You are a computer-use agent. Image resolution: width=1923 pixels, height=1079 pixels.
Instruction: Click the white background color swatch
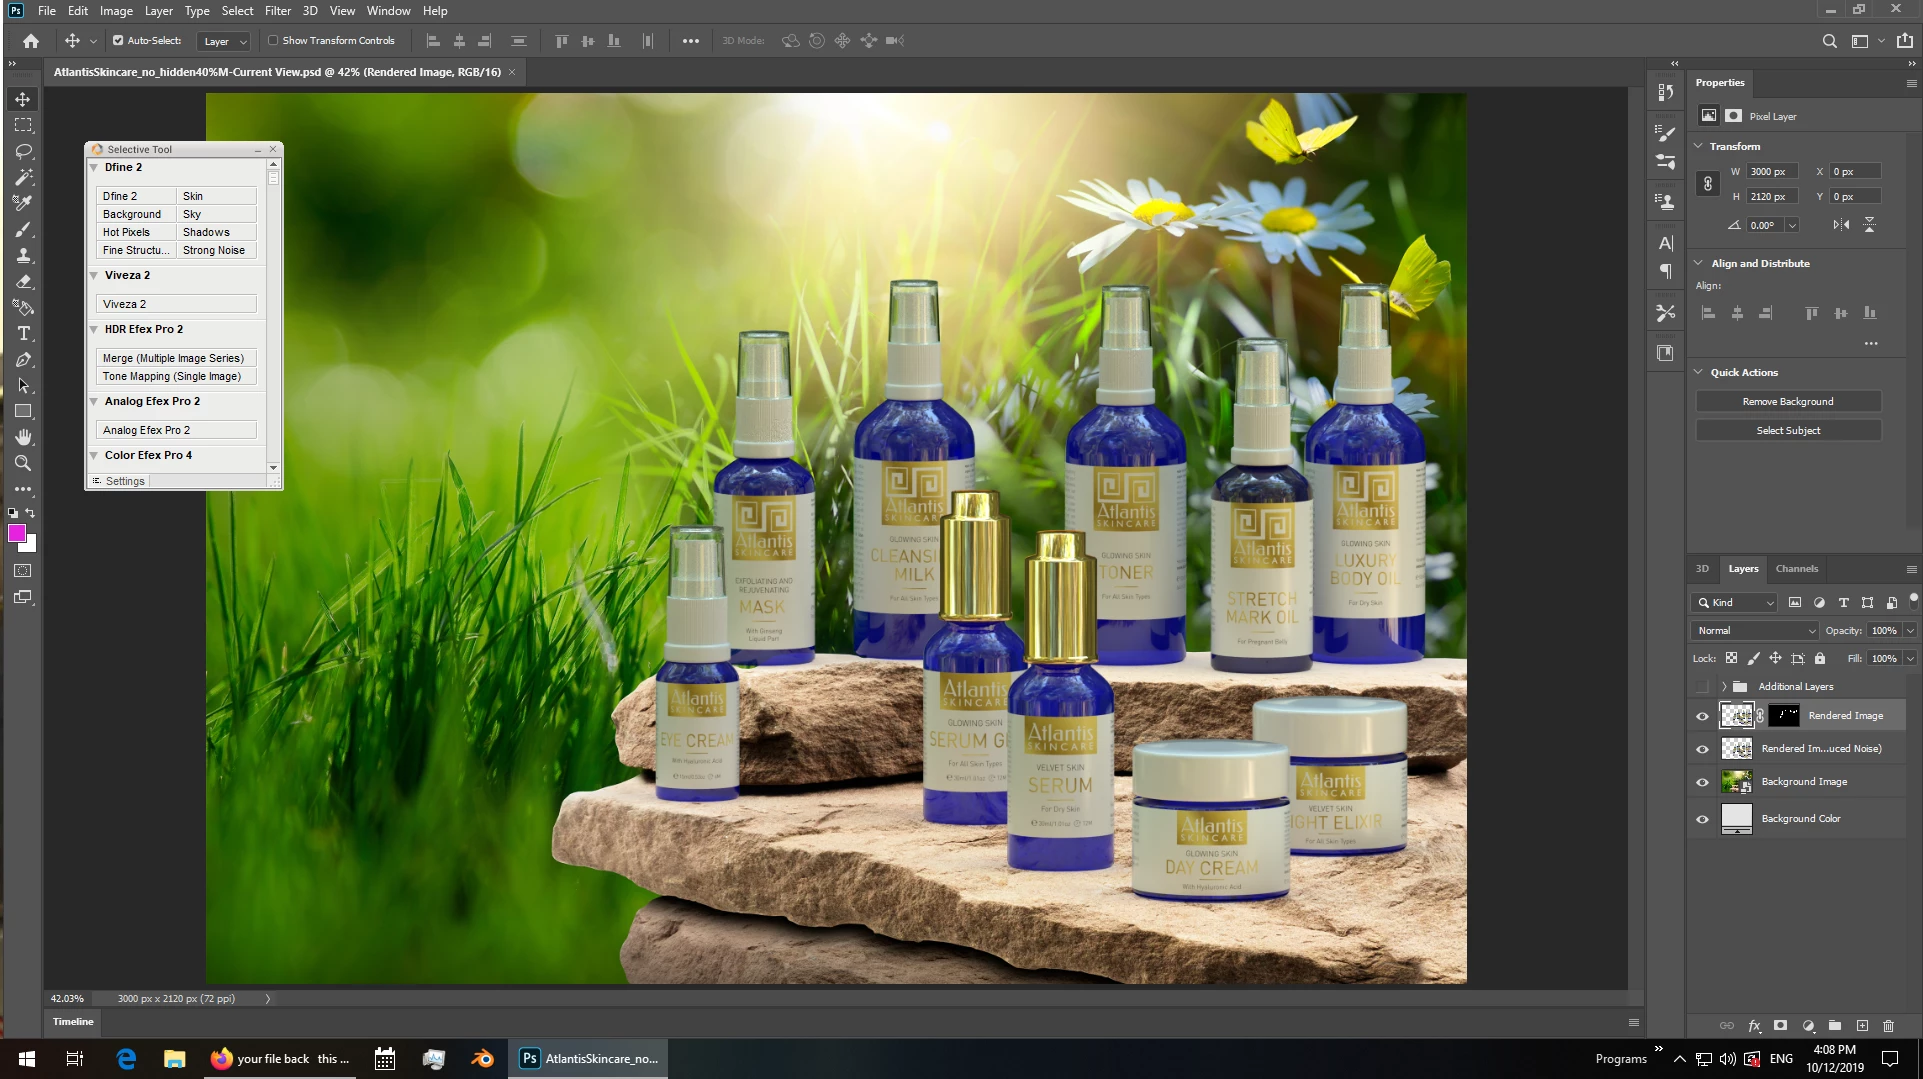[x=31, y=546]
